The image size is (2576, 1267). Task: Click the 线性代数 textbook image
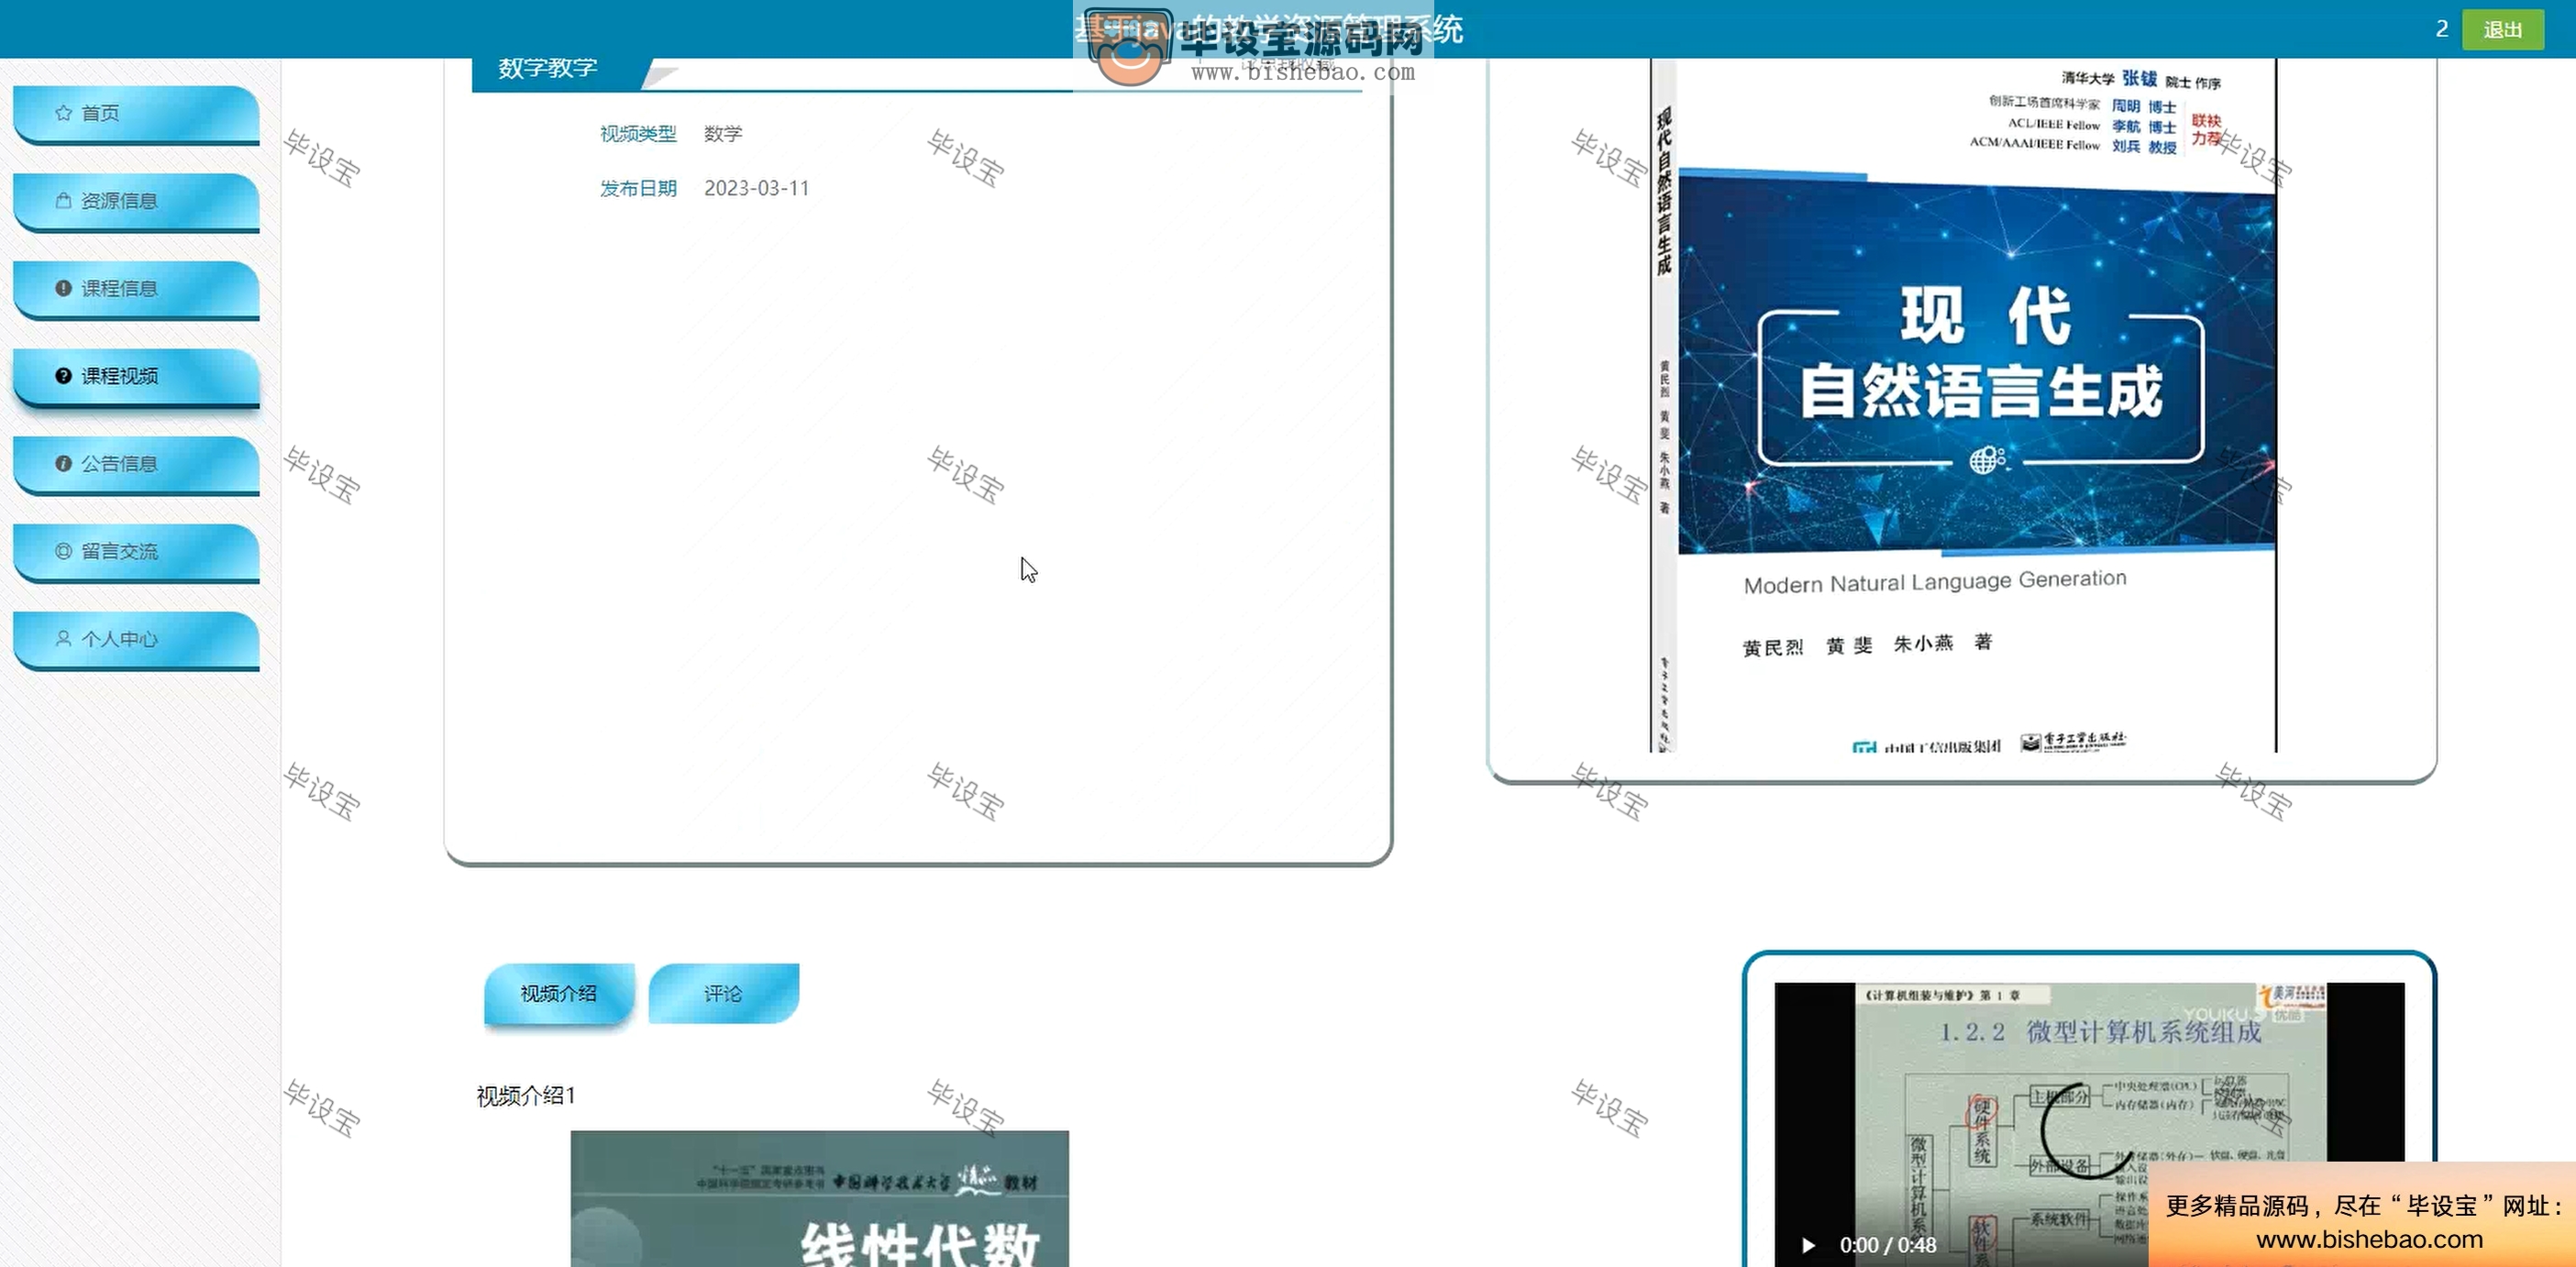(x=820, y=1199)
